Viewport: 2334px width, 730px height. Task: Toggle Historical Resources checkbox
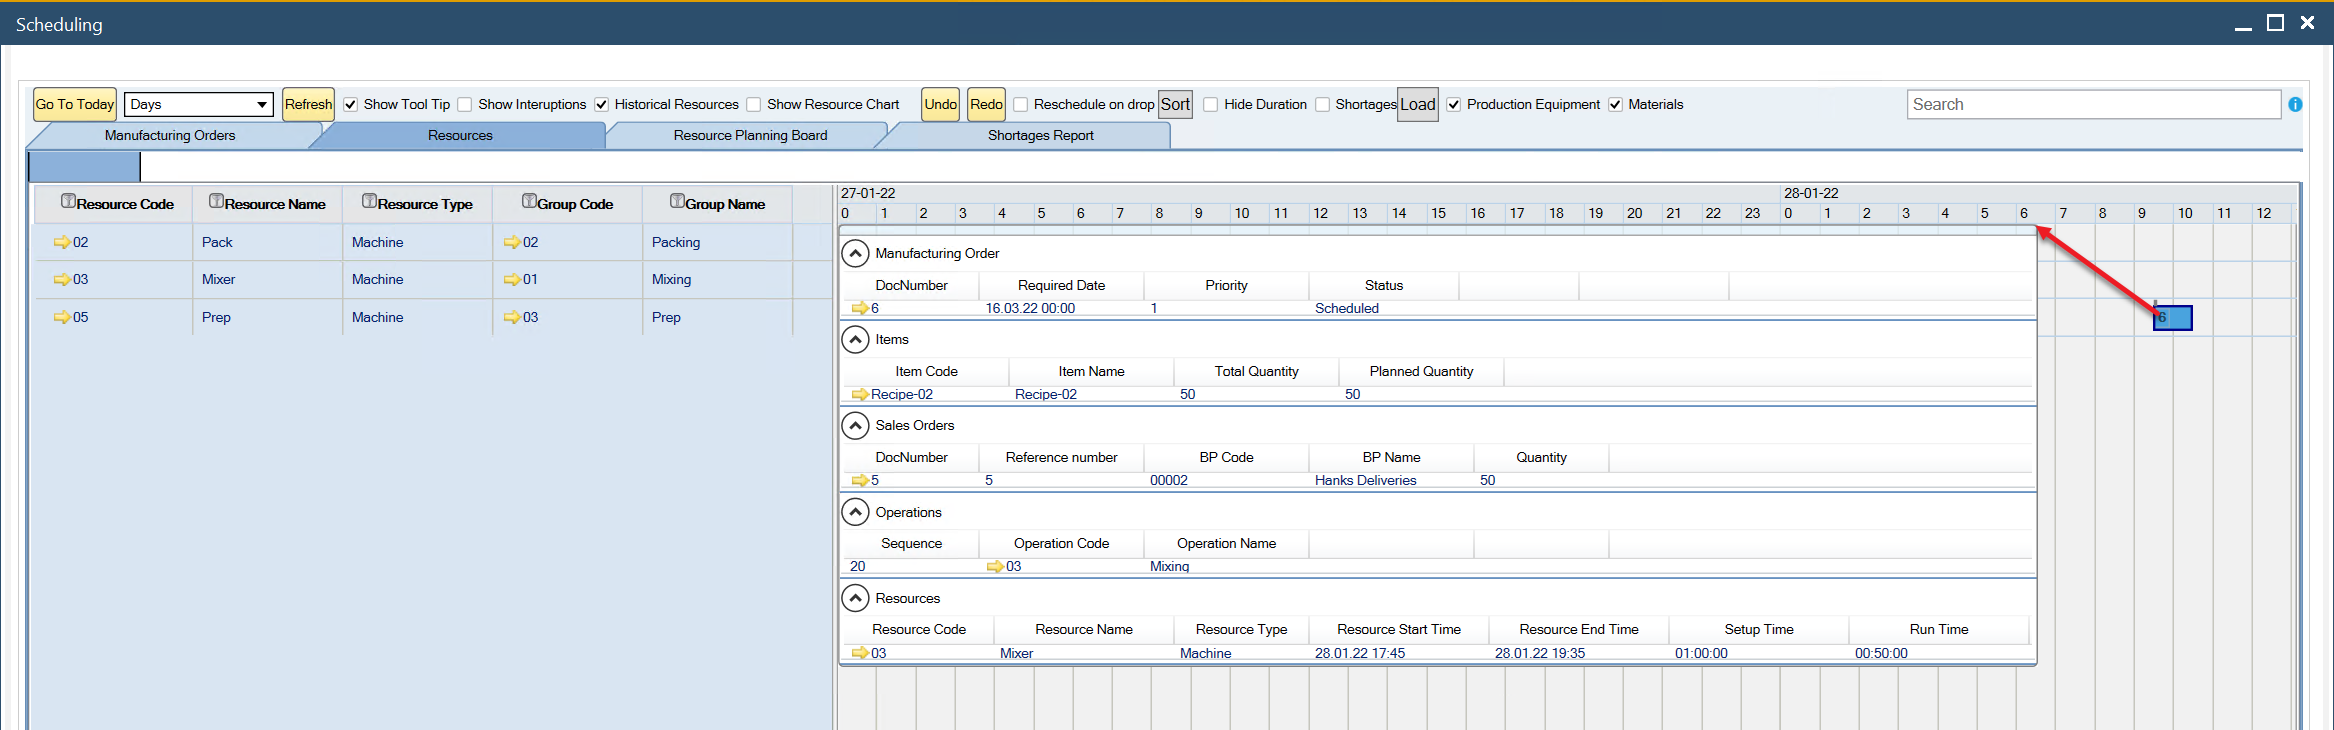pyautogui.click(x=602, y=104)
